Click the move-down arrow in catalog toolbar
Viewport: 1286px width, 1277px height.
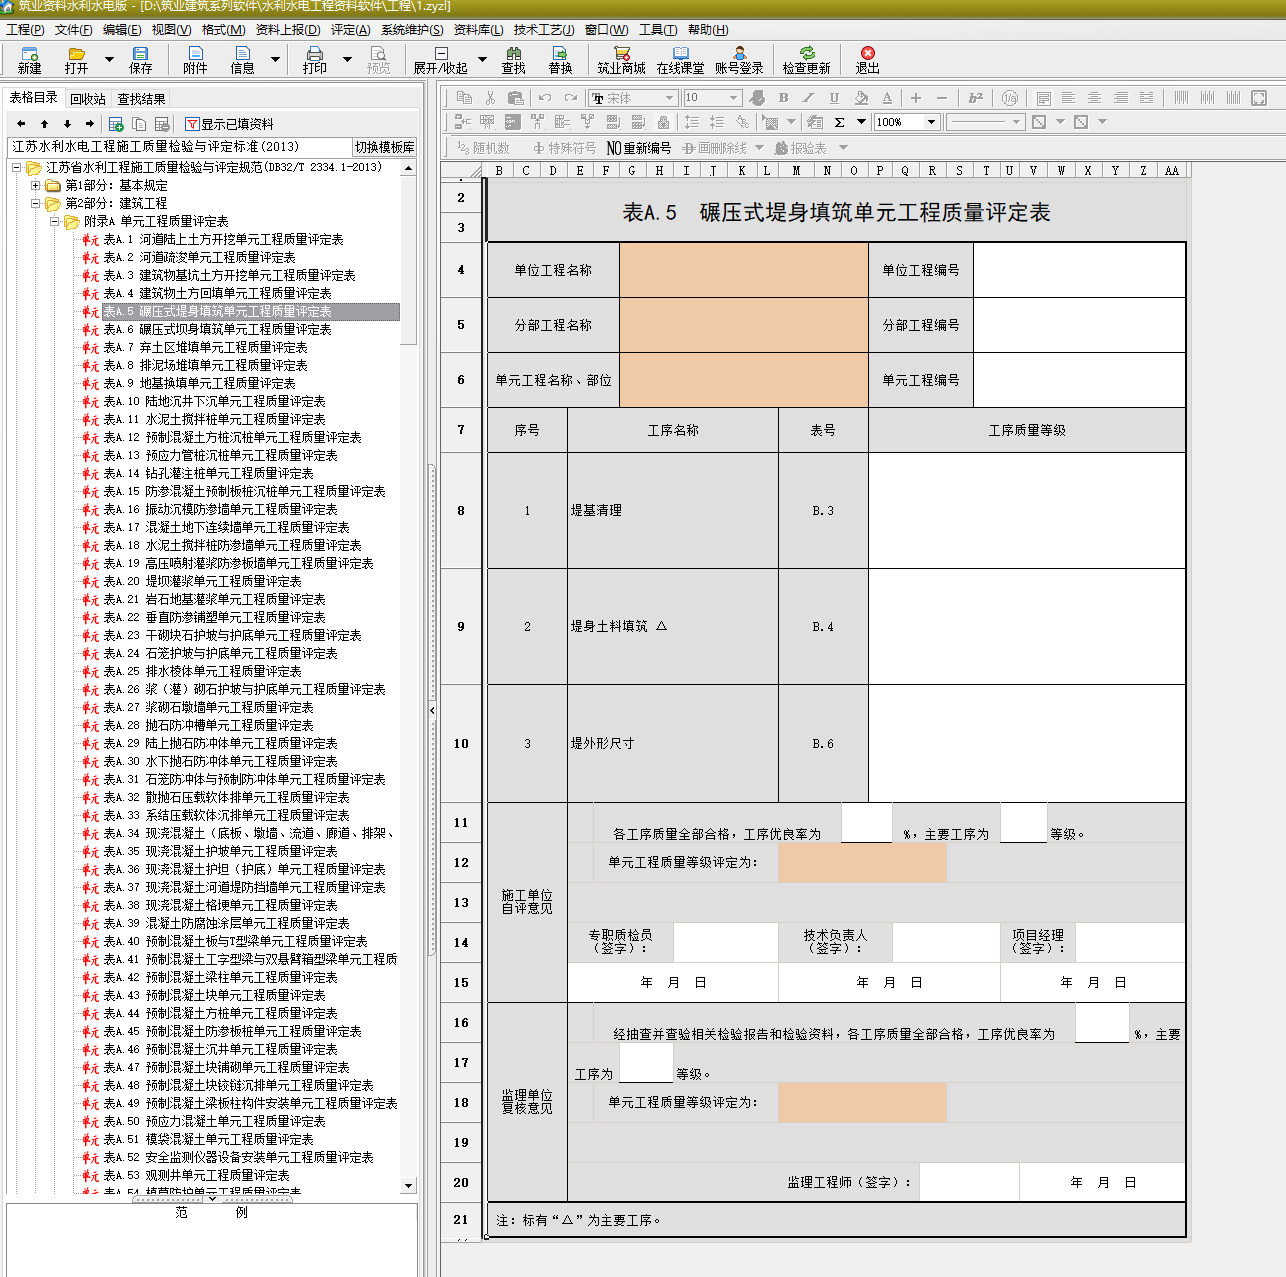[x=67, y=124]
